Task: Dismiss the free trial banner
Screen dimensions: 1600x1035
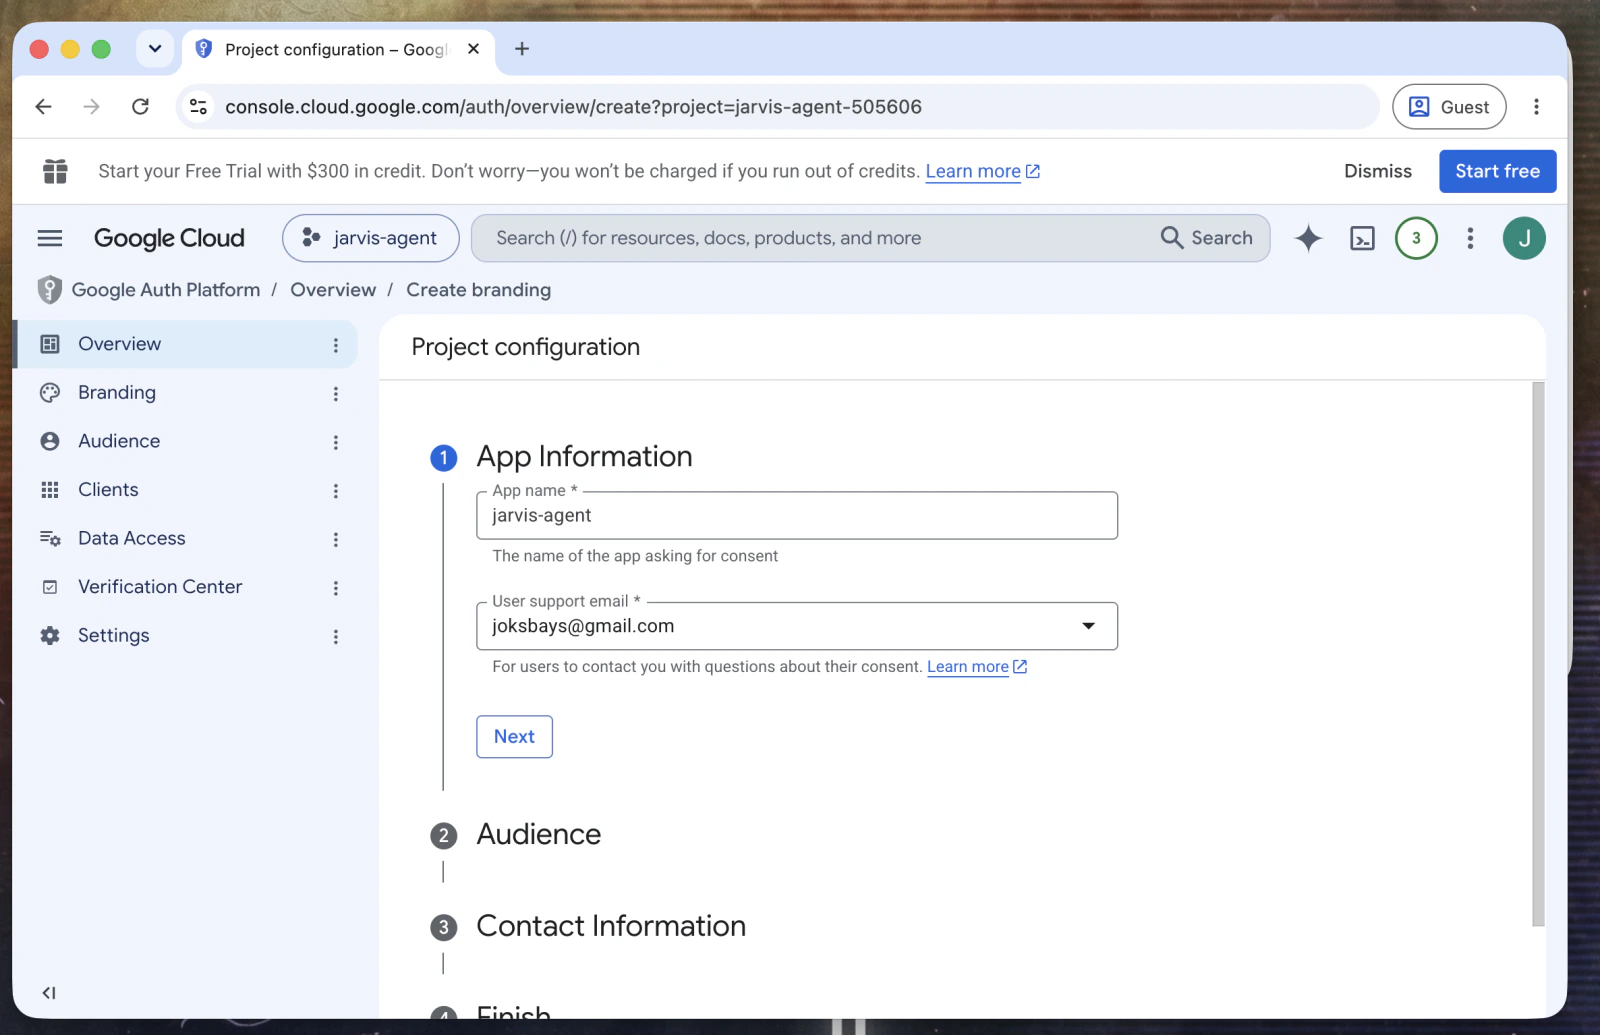Action: (x=1377, y=171)
